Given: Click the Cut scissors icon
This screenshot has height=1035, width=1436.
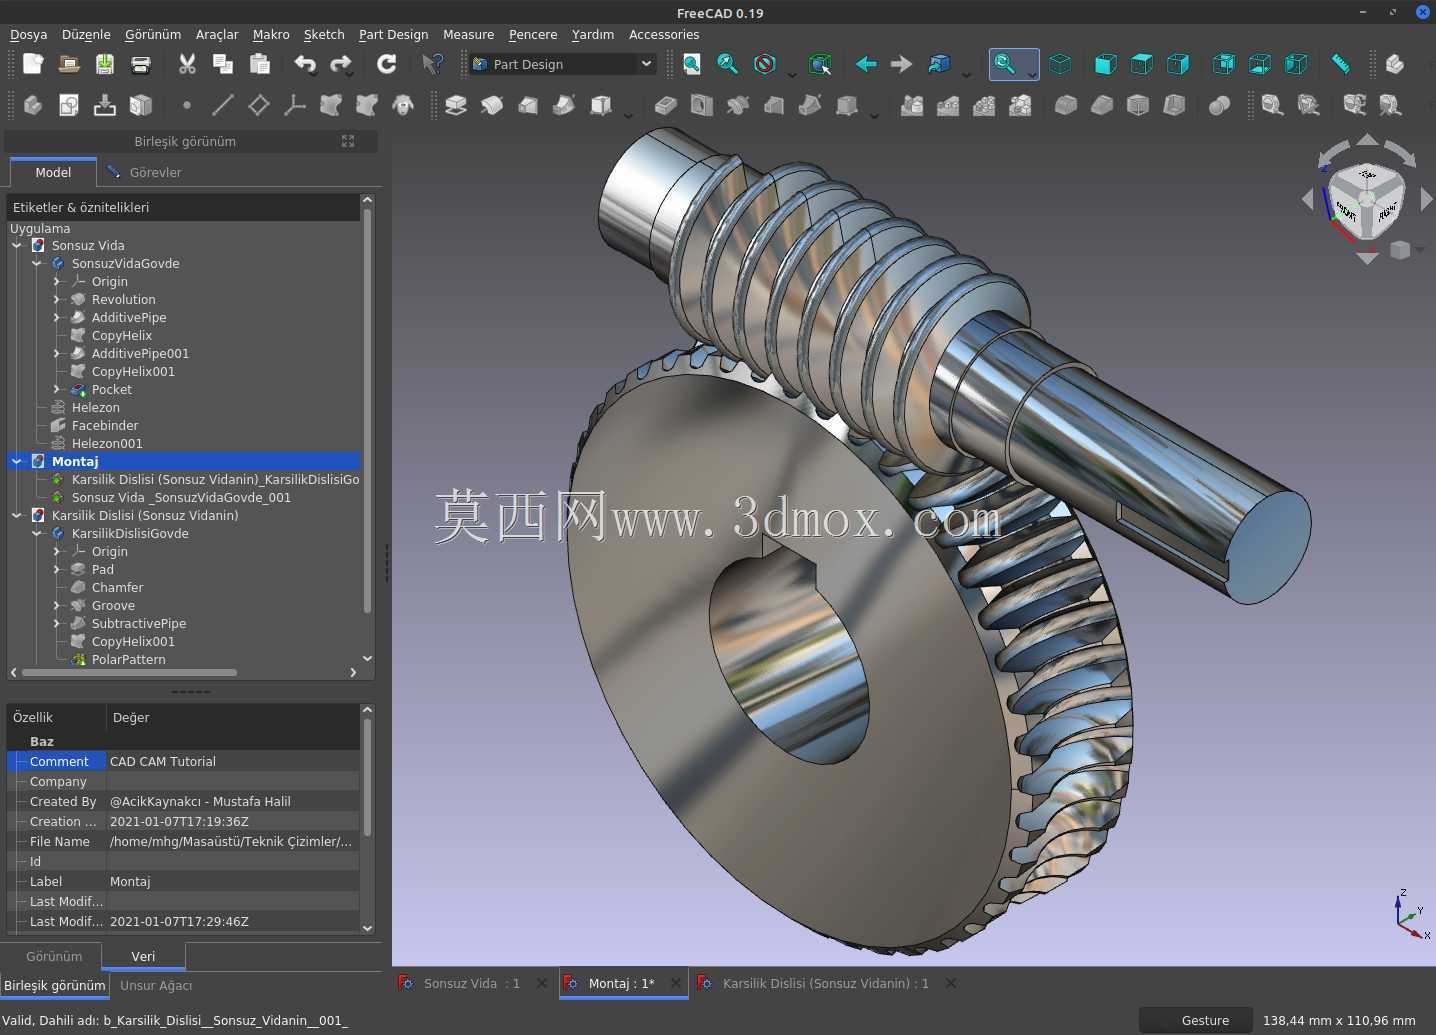Looking at the screenshot, I should 187,64.
